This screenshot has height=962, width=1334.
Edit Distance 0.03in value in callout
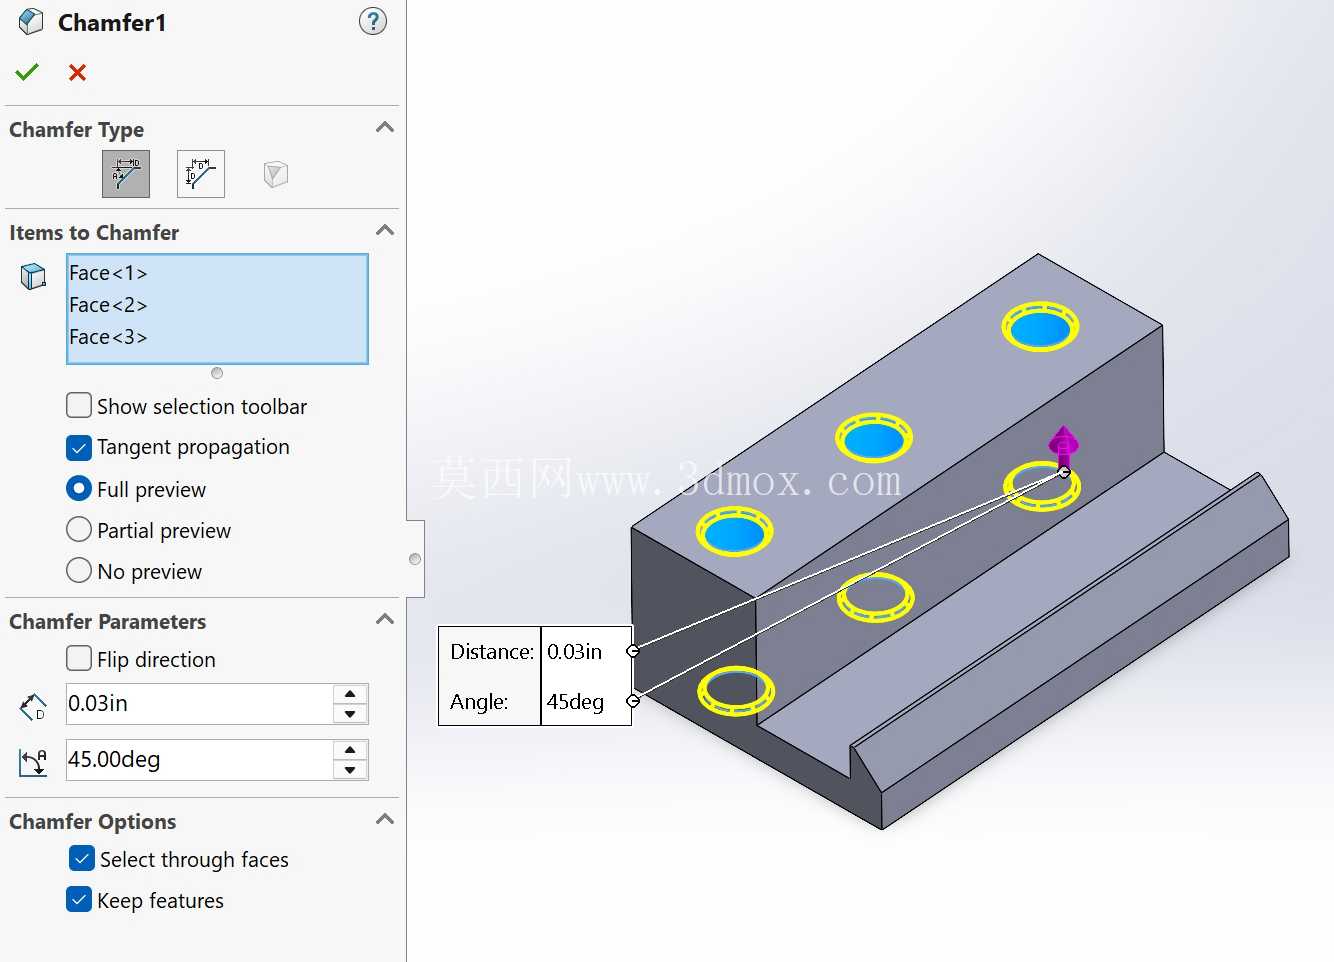coord(575,652)
